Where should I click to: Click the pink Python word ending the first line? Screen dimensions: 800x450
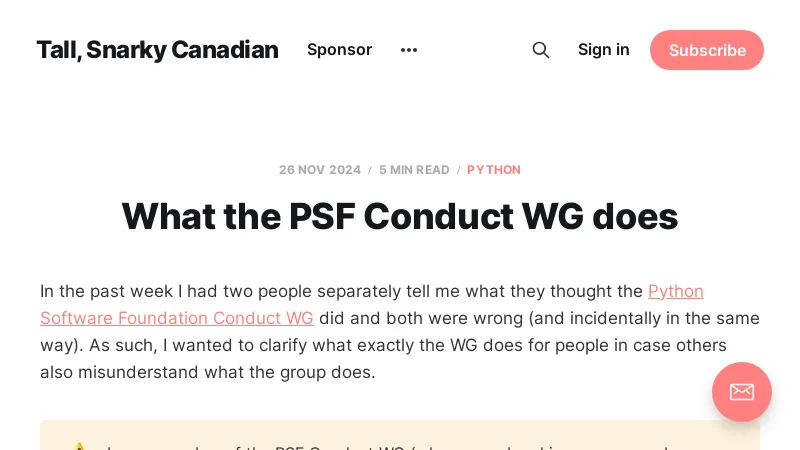(676, 291)
